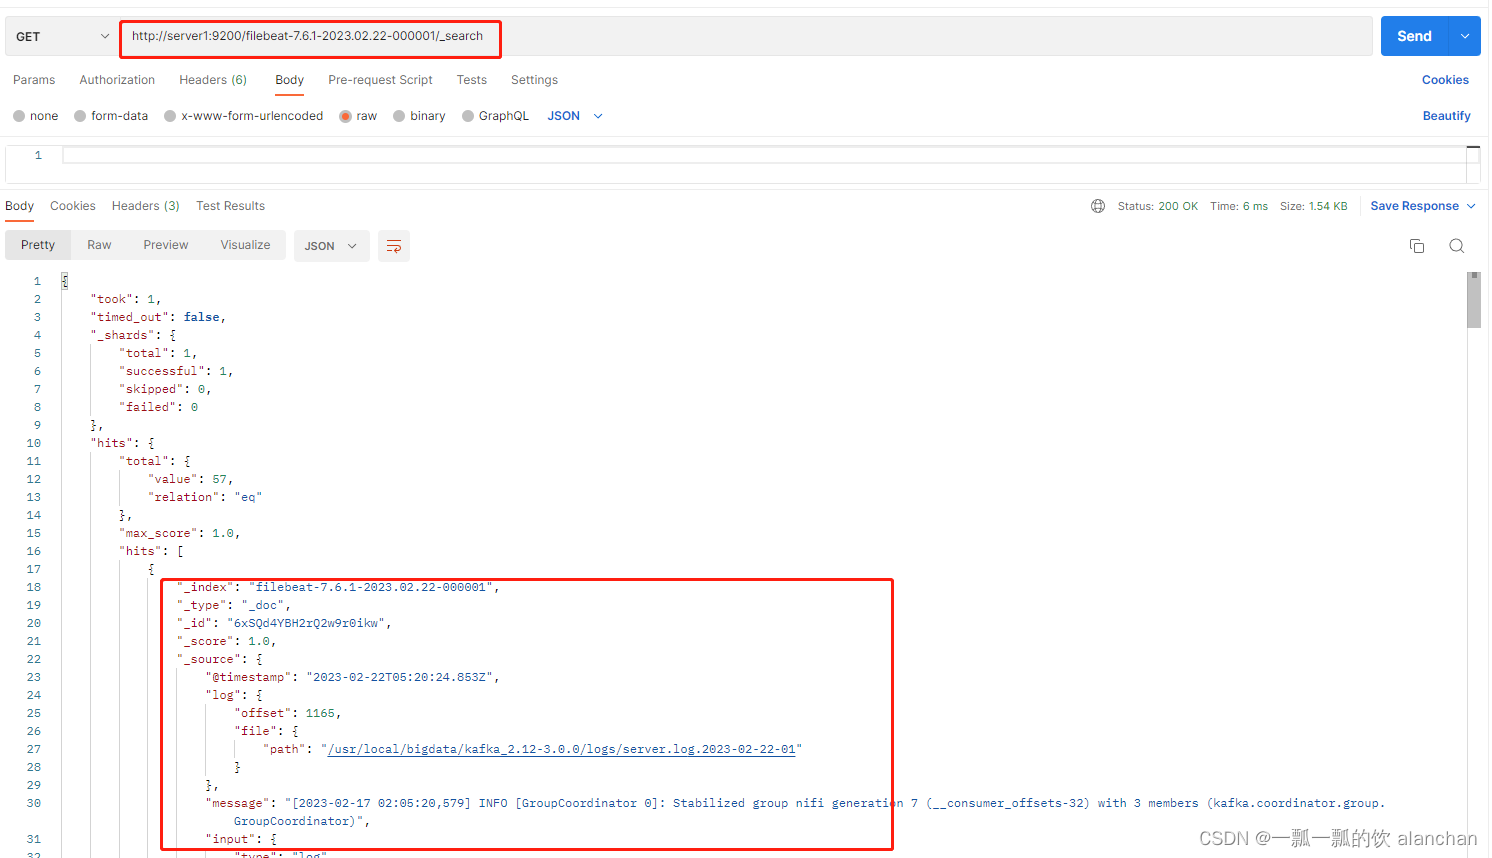
Task: Collapse the JSON response at line 1
Action: click(64, 280)
